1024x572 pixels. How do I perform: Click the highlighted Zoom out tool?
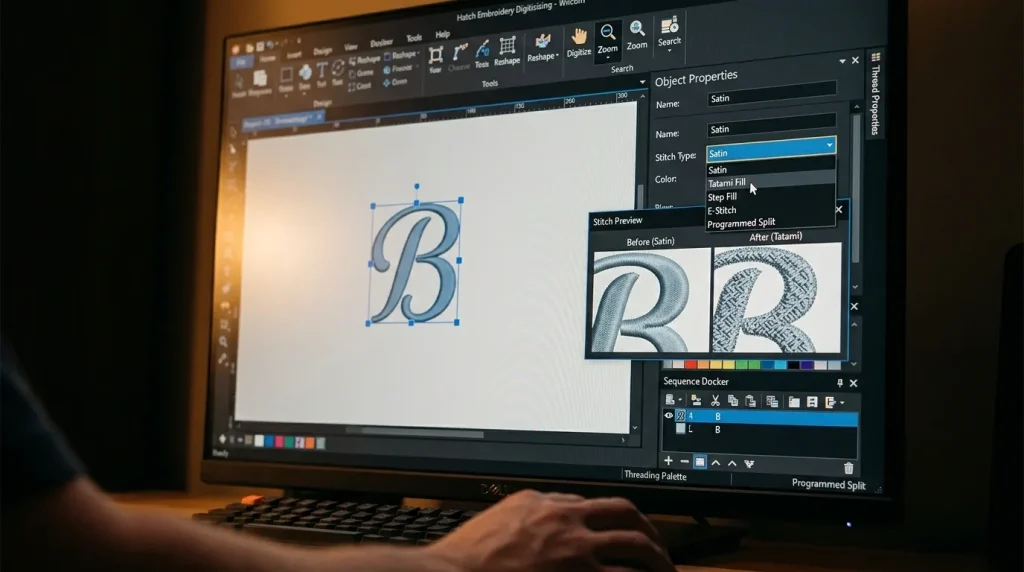pos(607,40)
